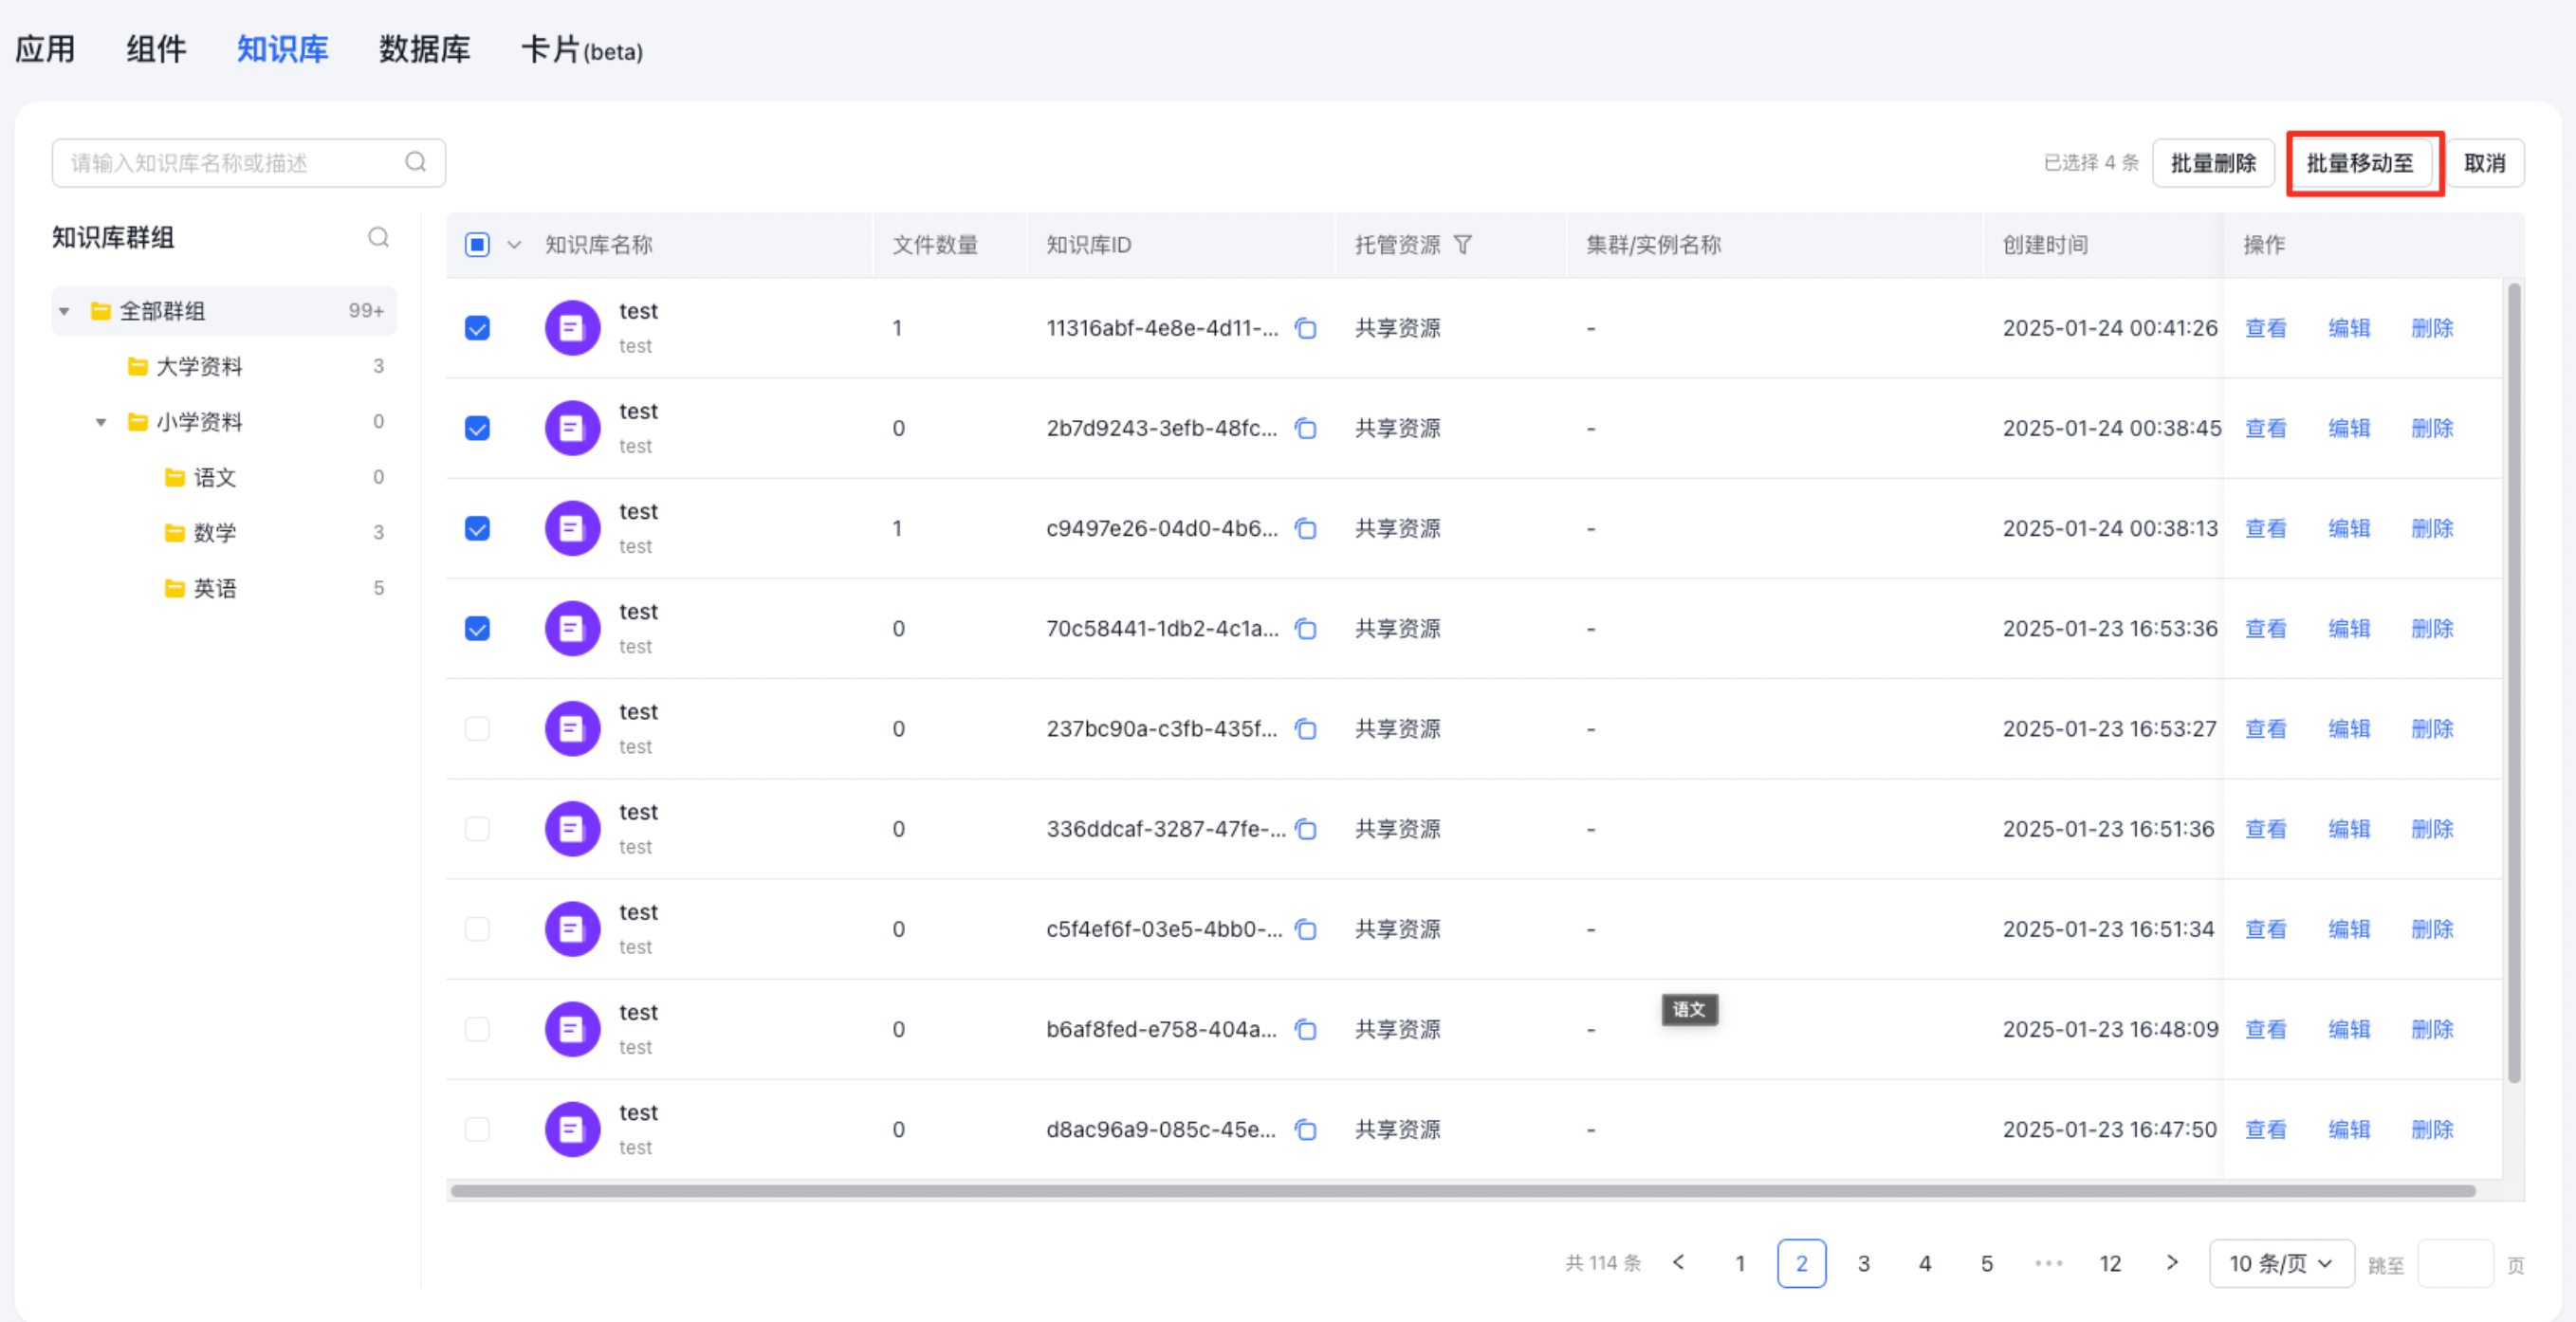Uncheck row with ID 70c58441-1db2-4c1a
Viewport: 2576px width, 1322px height.
477,628
